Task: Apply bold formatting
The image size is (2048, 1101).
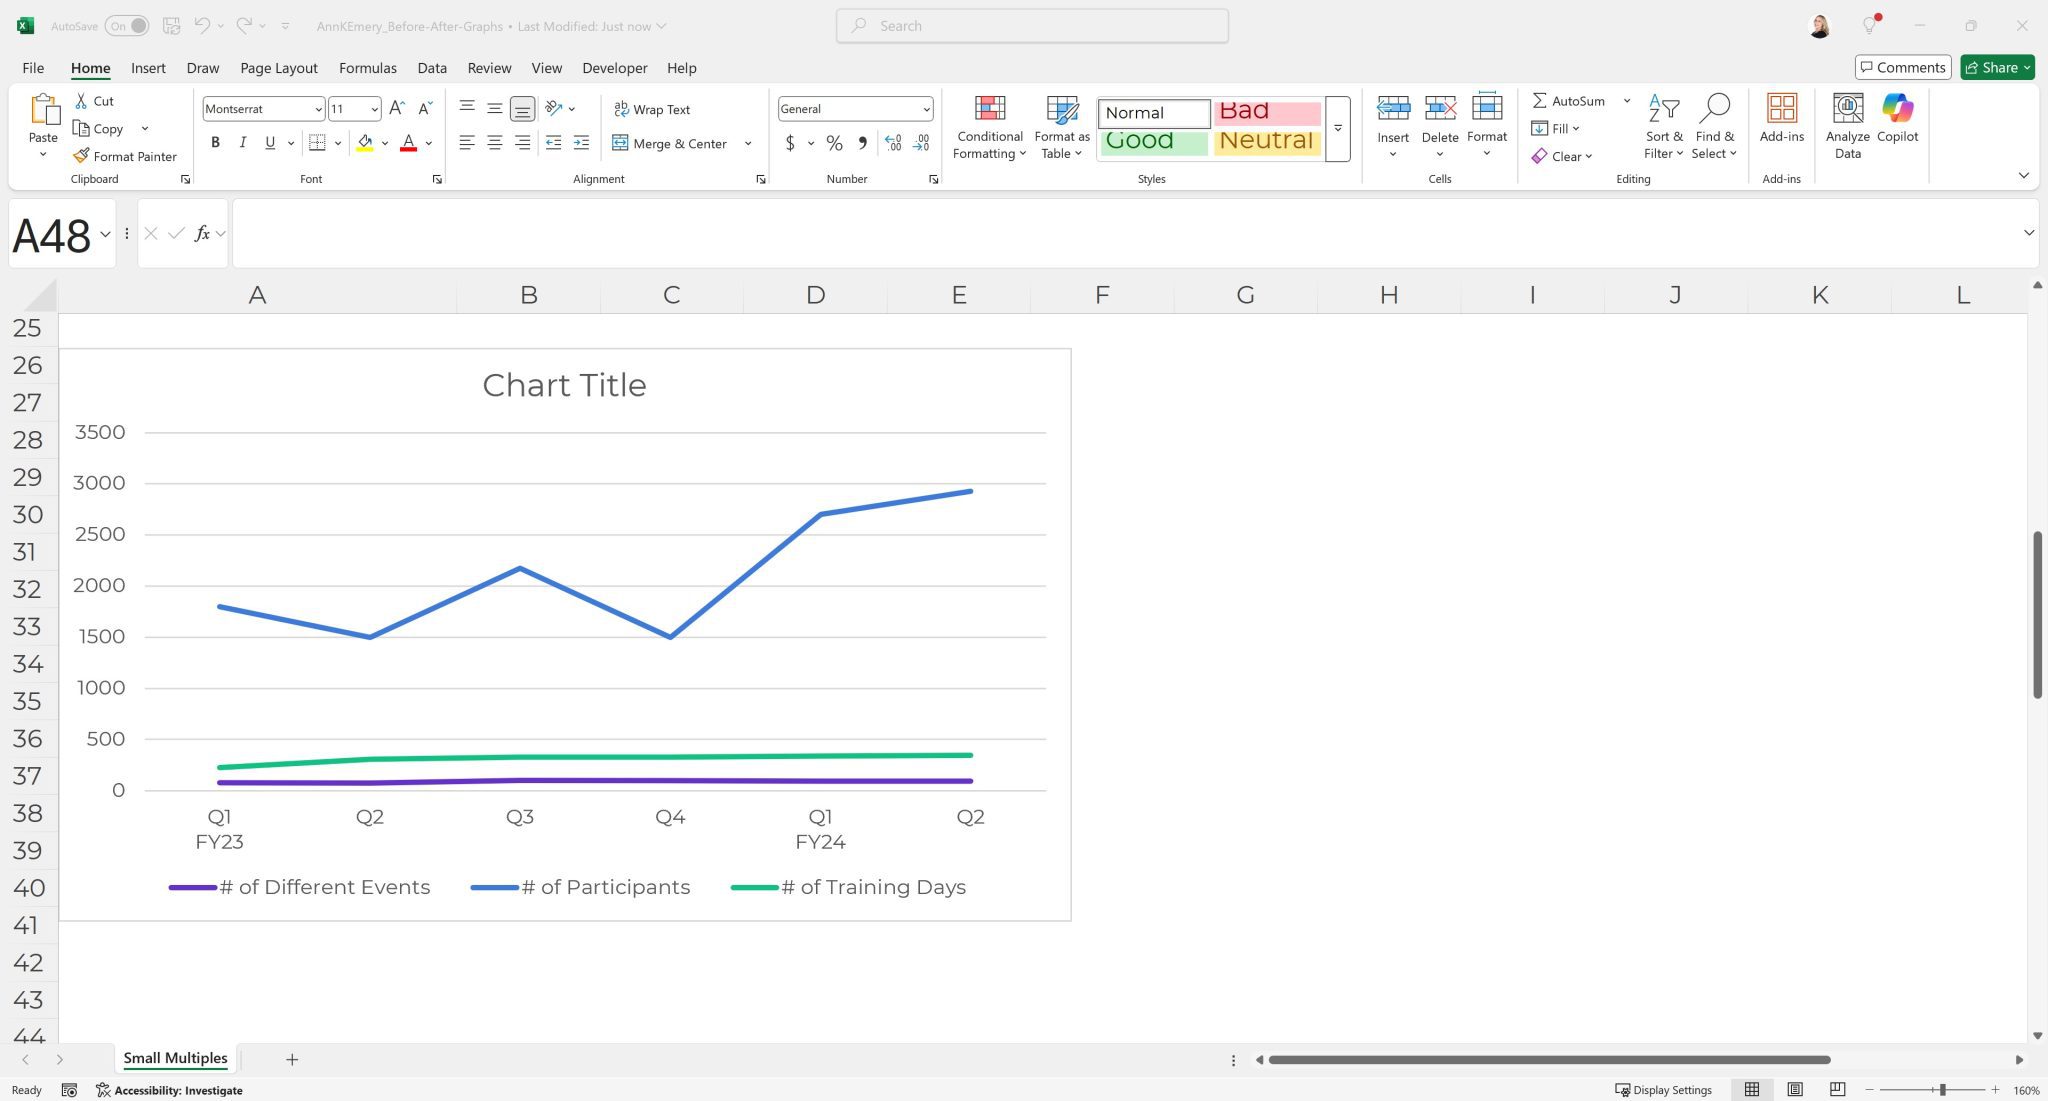Action: point(215,142)
